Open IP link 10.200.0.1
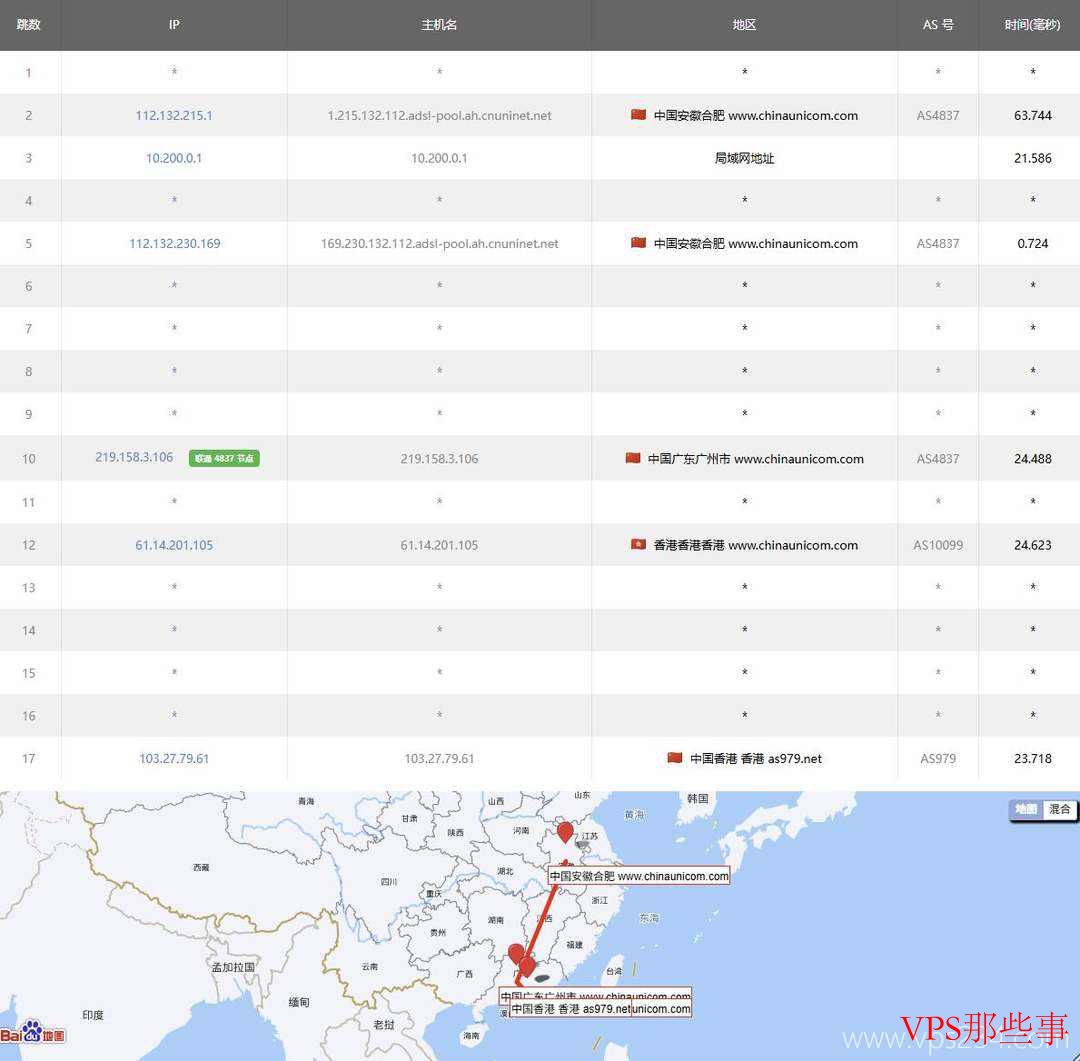 click(174, 158)
